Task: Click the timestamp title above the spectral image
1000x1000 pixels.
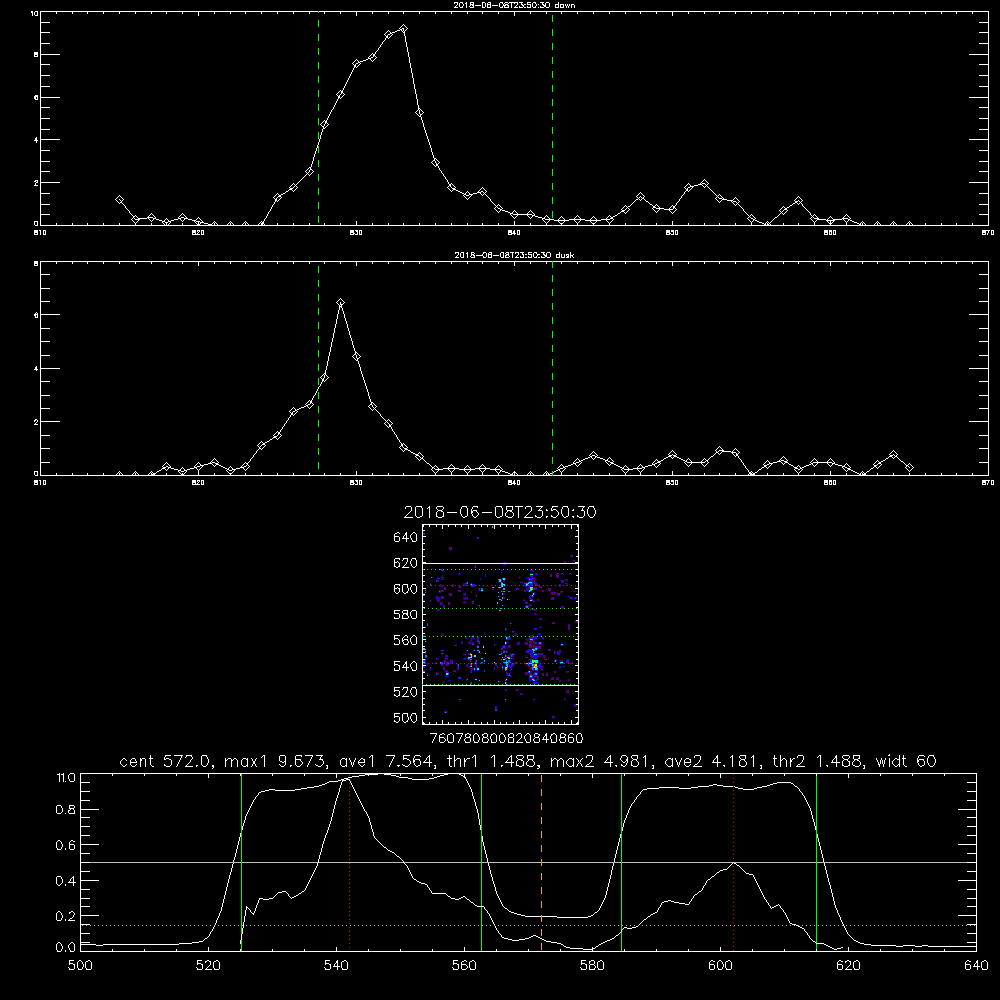Action: (x=500, y=512)
